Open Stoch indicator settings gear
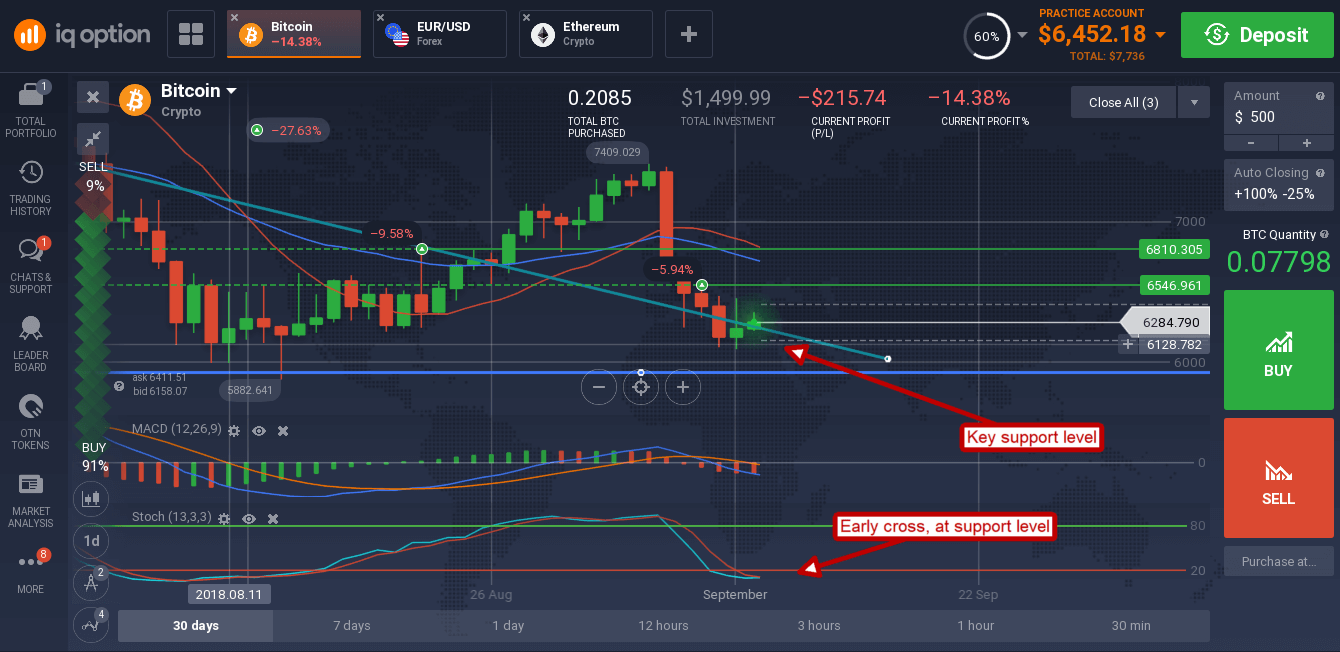This screenshot has height=652, width=1340. (224, 518)
